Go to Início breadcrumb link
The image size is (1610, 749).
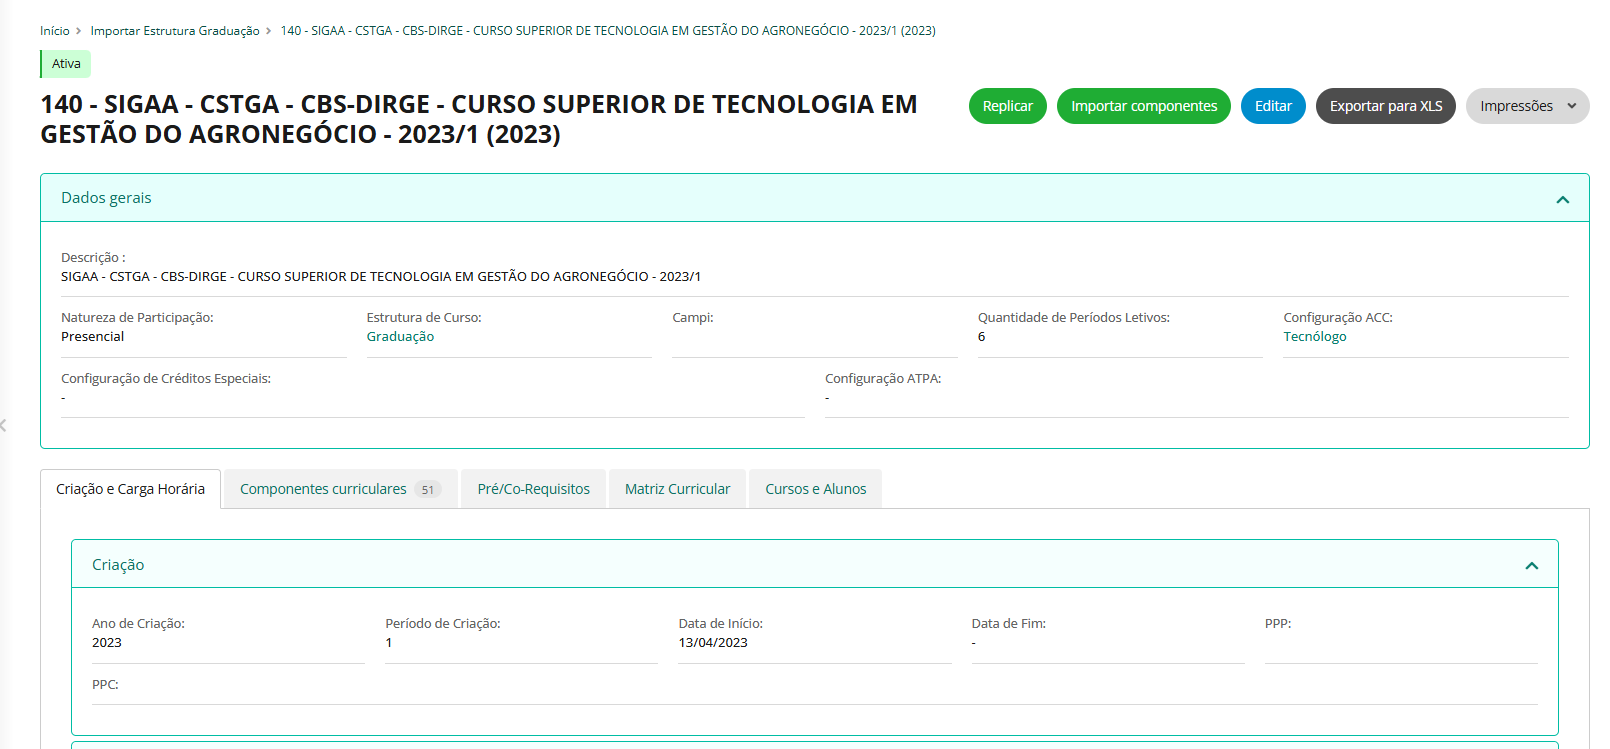click(x=55, y=31)
